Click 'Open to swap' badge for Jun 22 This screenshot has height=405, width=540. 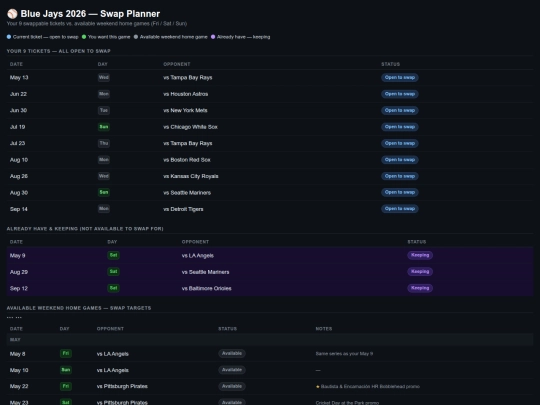click(x=399, y=94)
